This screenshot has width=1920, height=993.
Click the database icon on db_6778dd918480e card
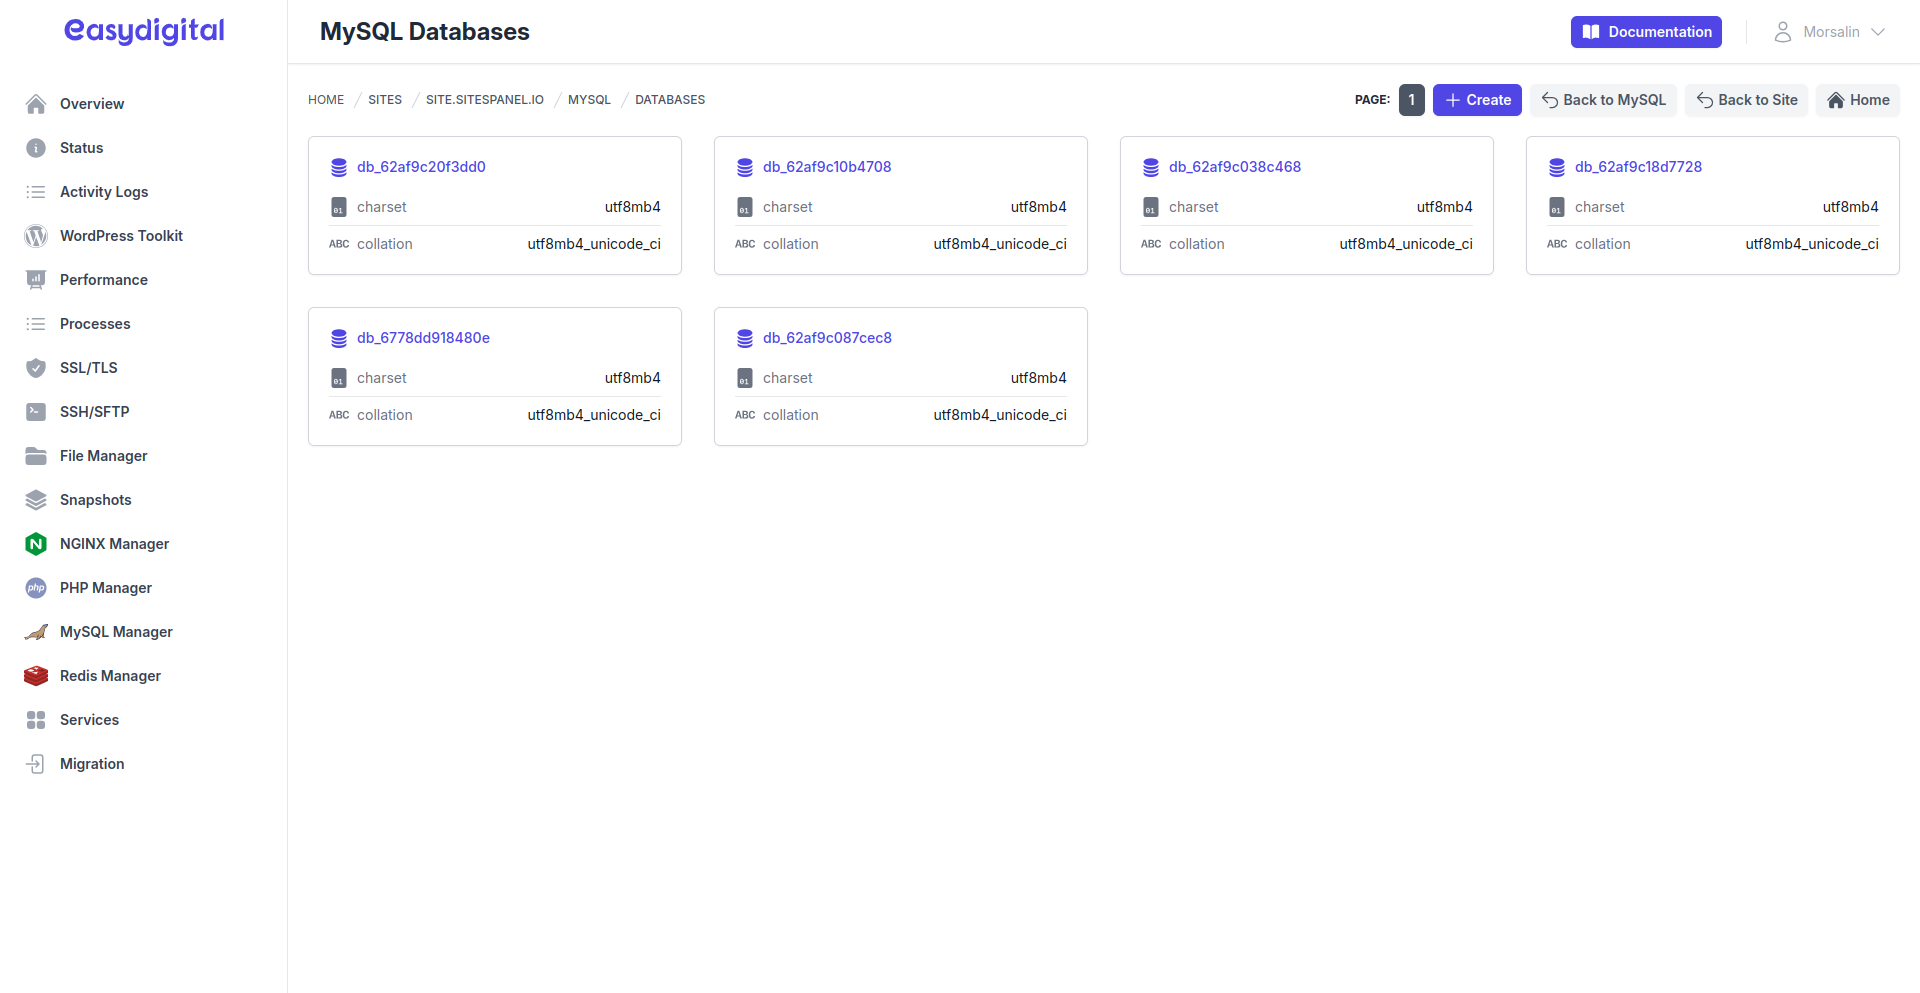click(339, 338)
